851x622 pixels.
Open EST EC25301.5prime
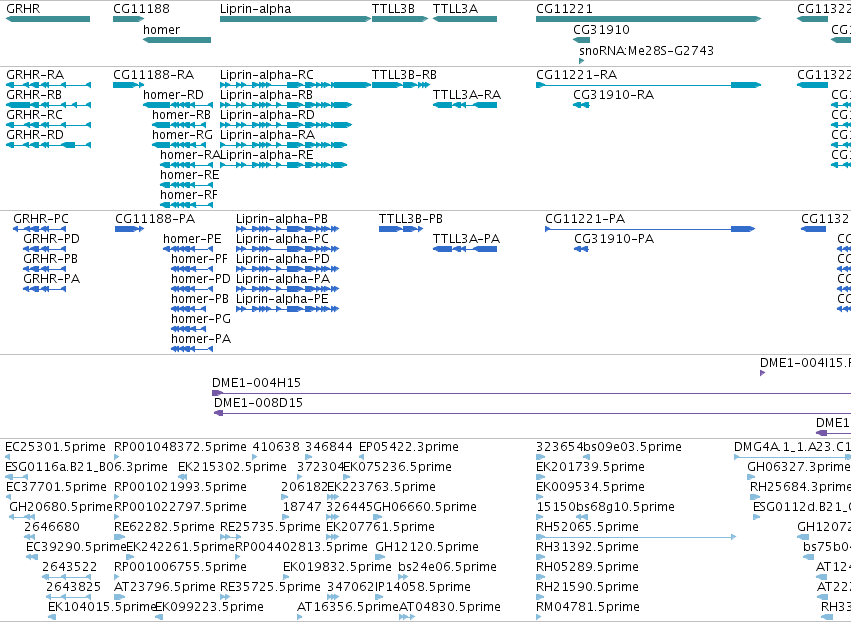tap(8, 457)
